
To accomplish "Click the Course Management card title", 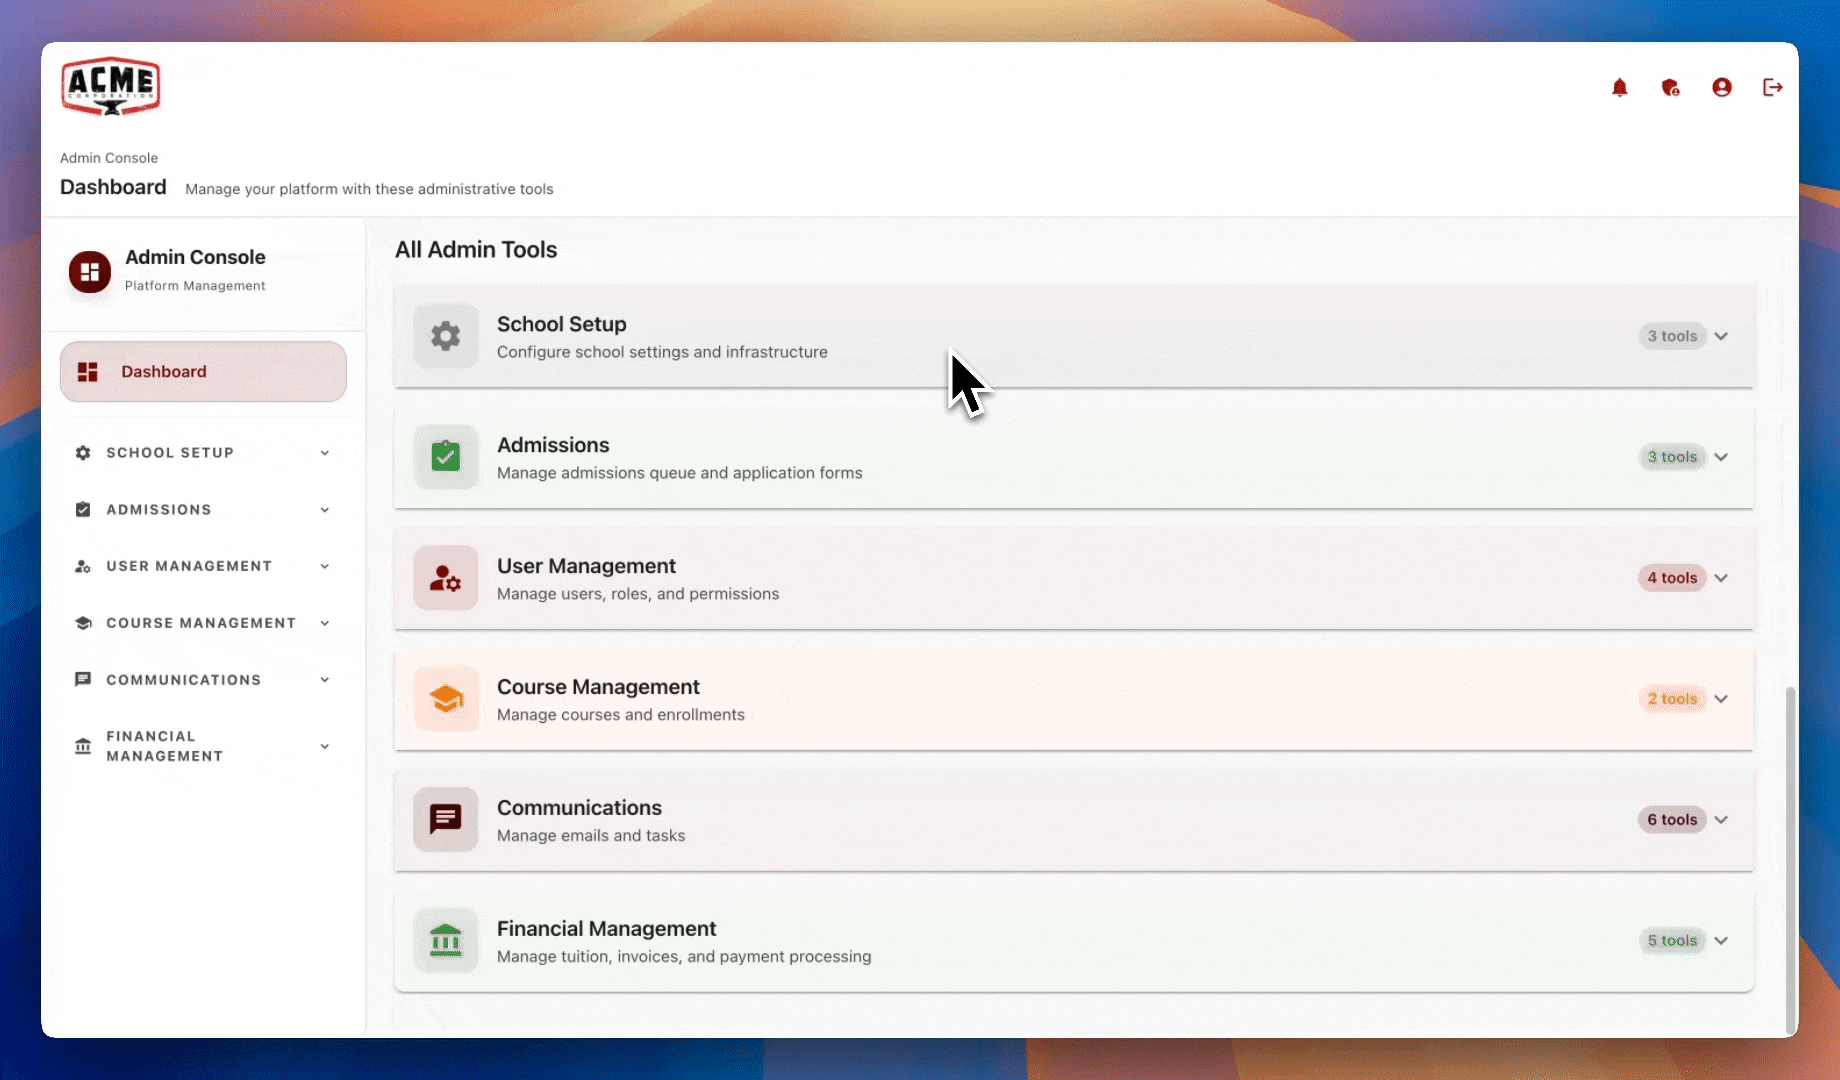I will (x=598, y=687).
